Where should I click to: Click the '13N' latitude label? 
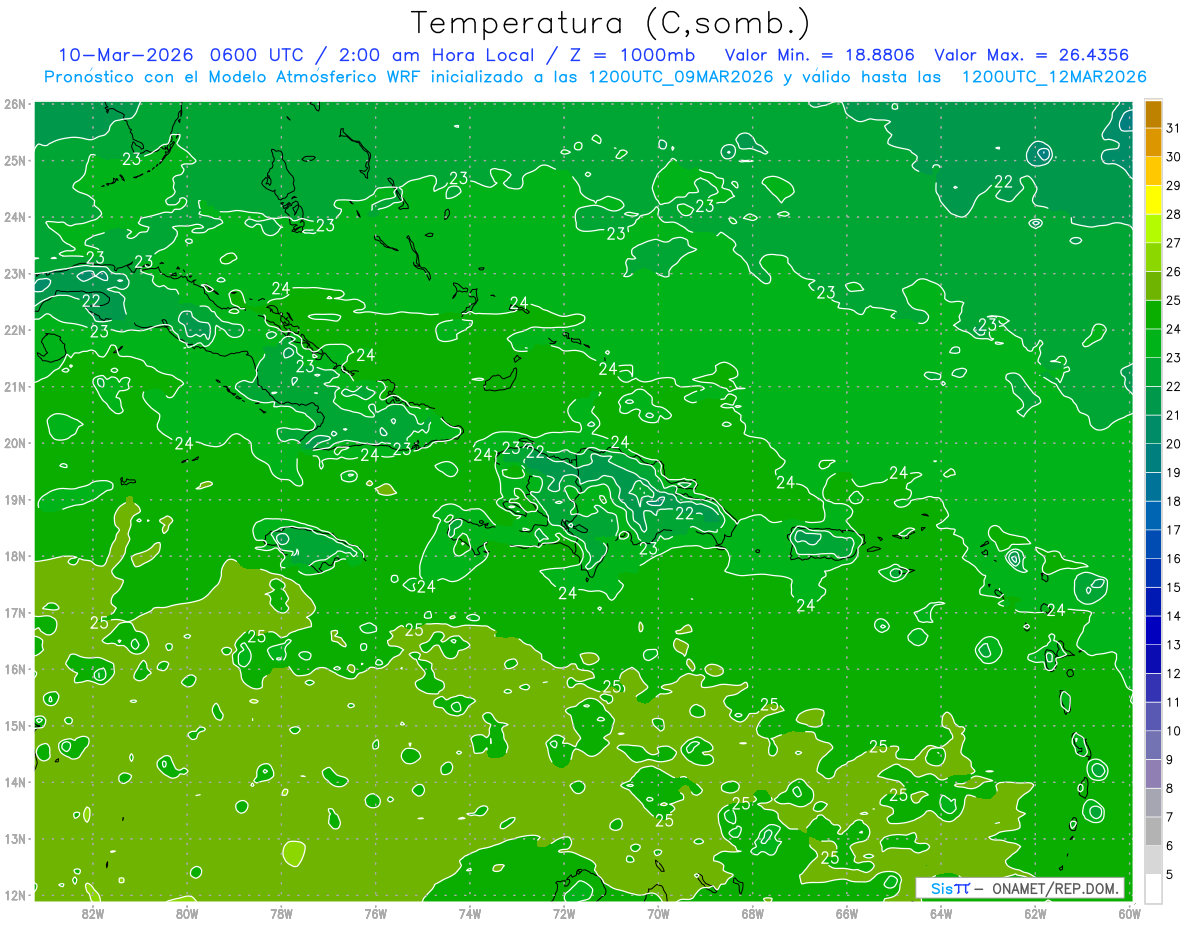[x=15, y=838]
